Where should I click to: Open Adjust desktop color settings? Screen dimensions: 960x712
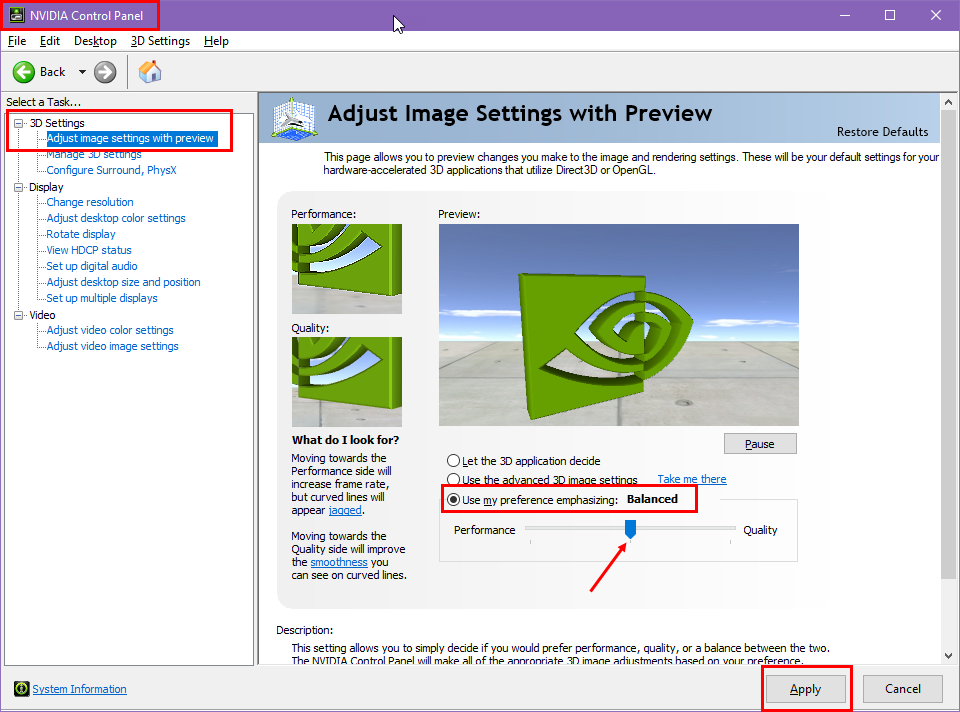pyautogui.click(x=116, y=218)
